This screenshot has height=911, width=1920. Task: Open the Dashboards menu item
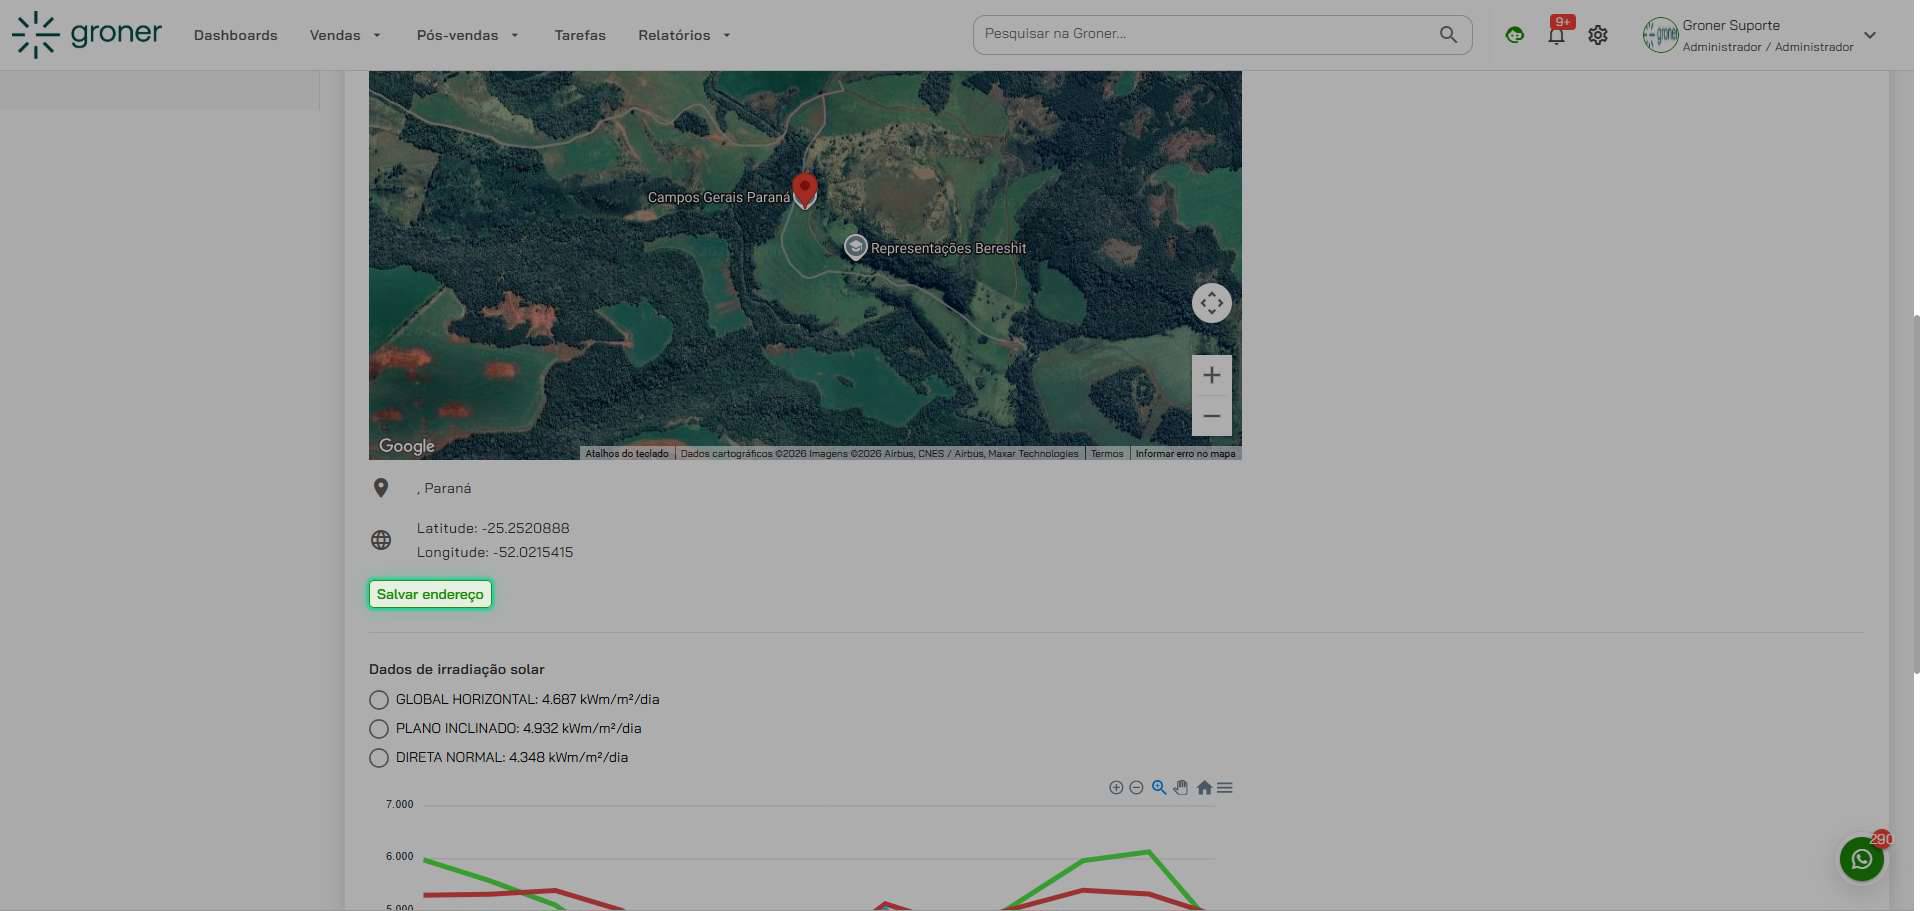click(x=235, y=35)
